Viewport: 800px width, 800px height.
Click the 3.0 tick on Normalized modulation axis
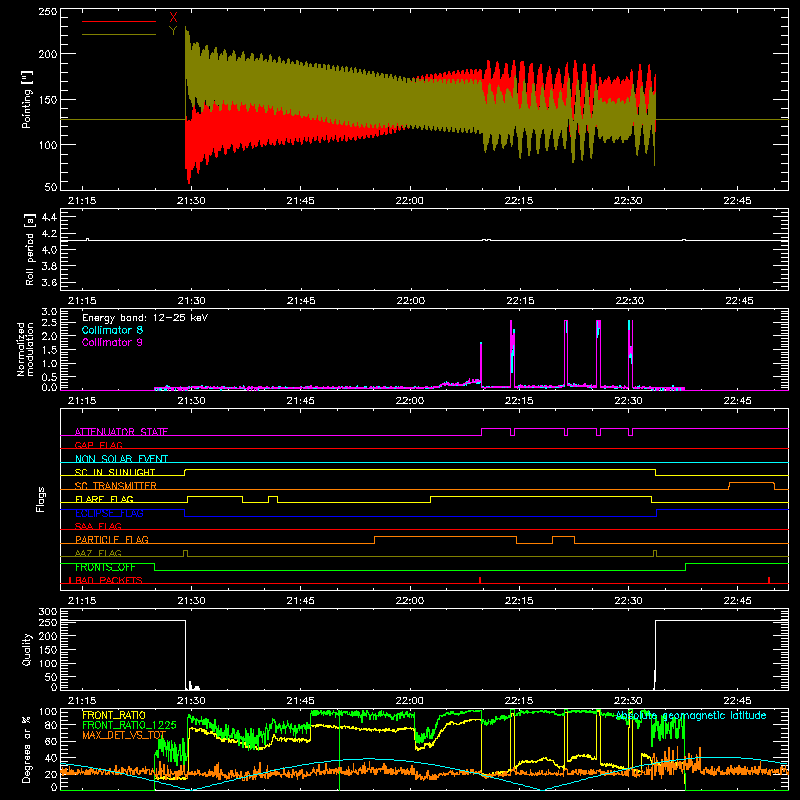(x=49, y=312)
